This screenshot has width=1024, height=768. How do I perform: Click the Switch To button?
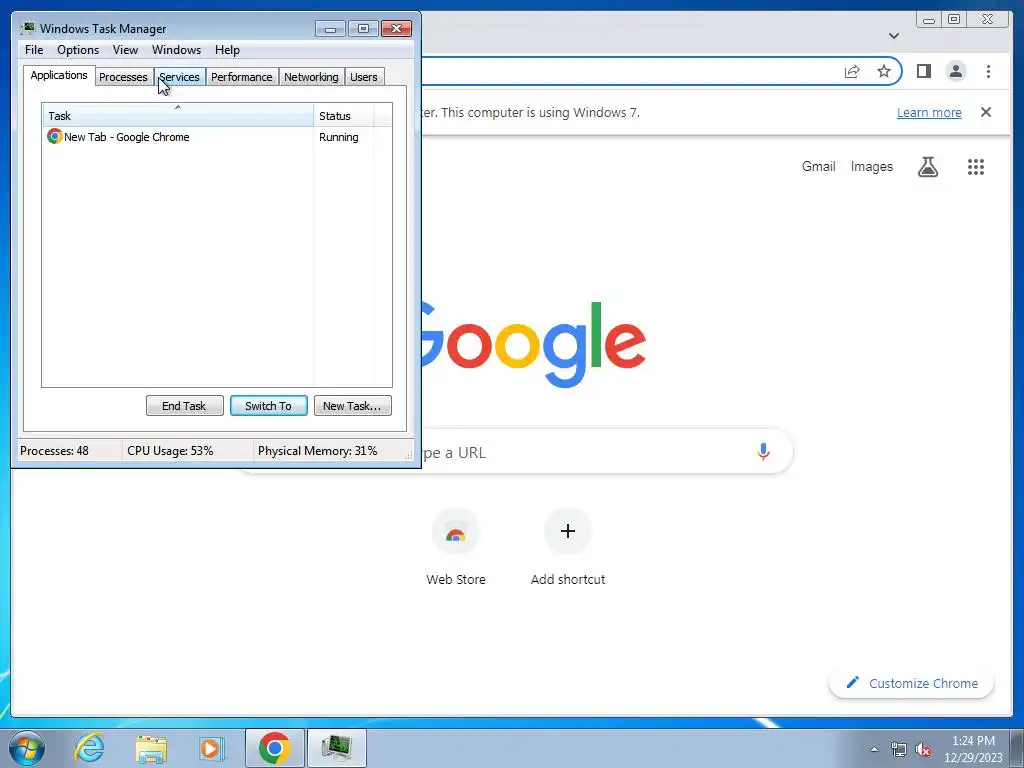268,406
